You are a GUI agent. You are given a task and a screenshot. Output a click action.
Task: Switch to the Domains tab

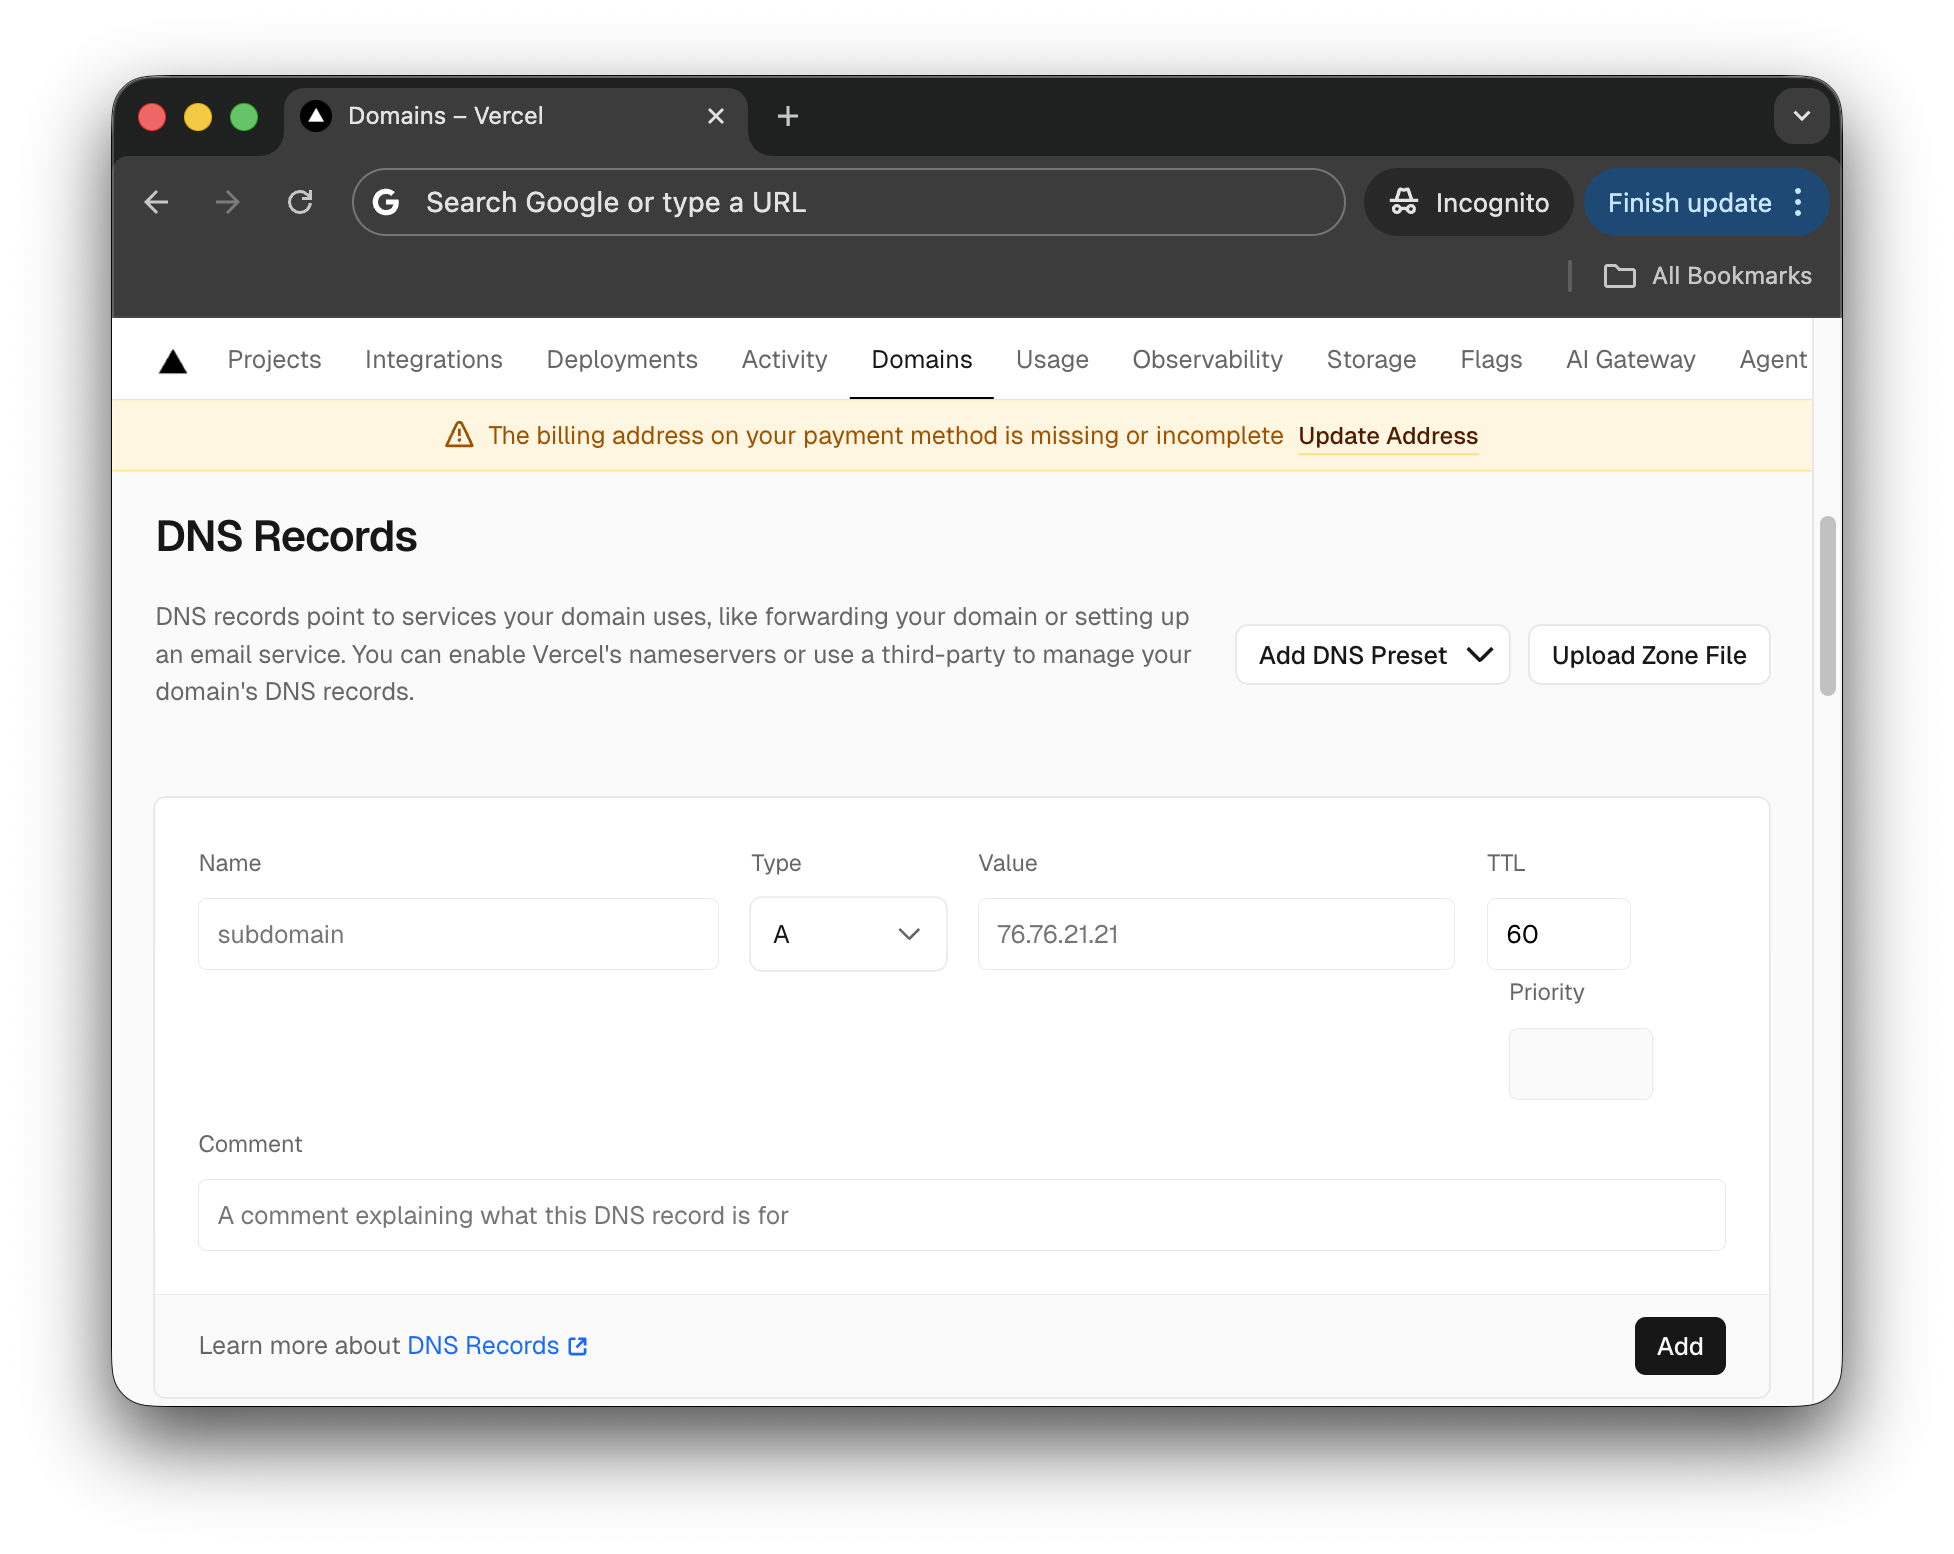coord(920,360)
